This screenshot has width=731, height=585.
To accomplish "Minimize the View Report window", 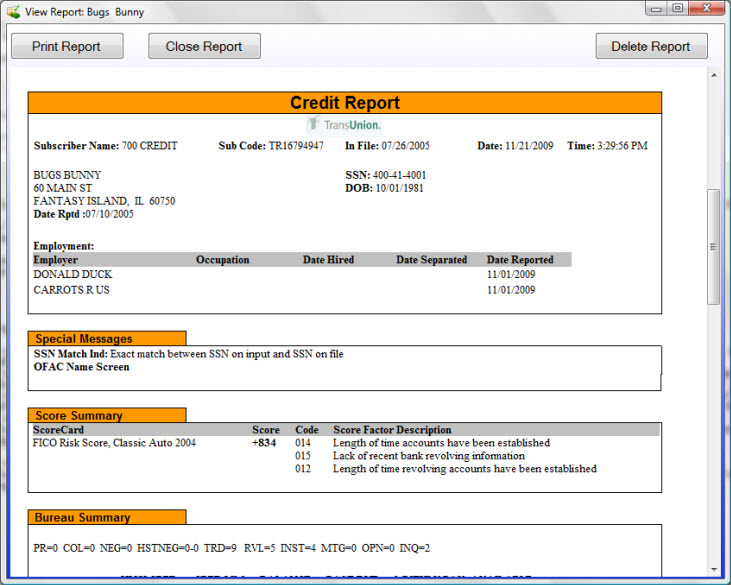I will (x=657, y=9).
